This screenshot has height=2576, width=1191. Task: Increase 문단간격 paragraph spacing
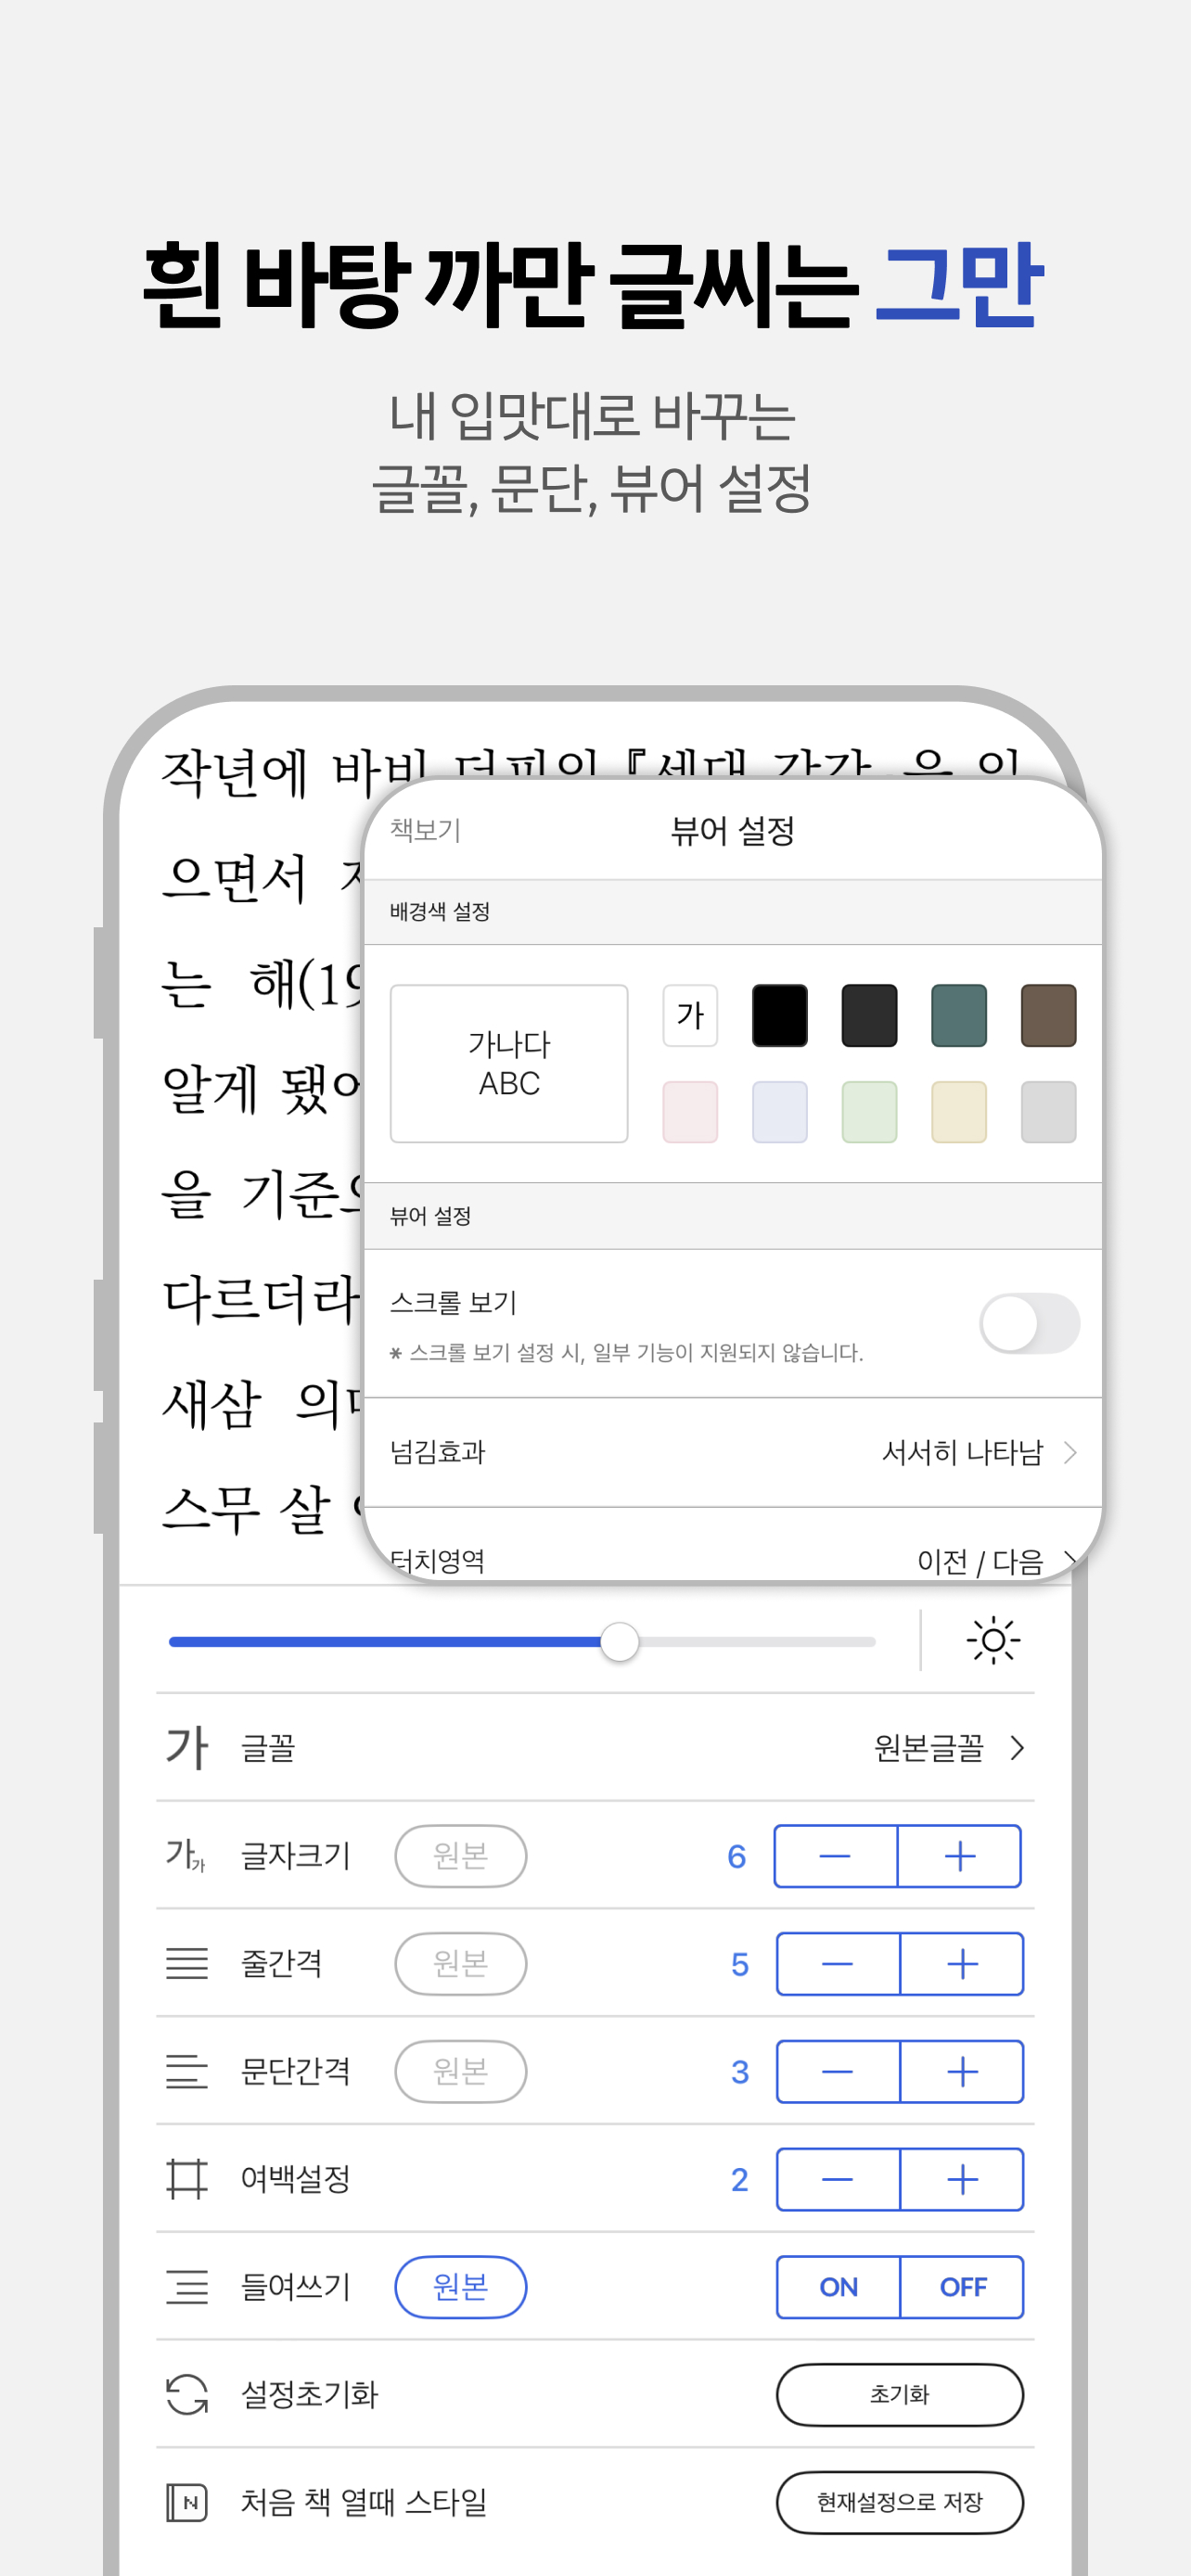point(962,2072)
